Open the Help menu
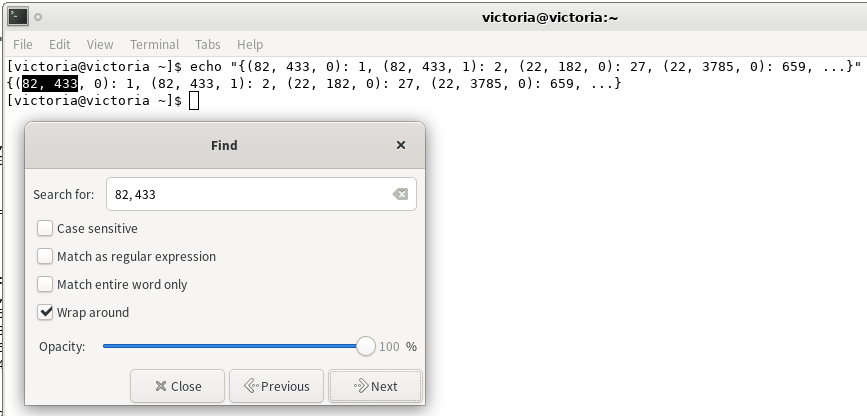This screenshot has height=416, width=867. click(250, 44)
